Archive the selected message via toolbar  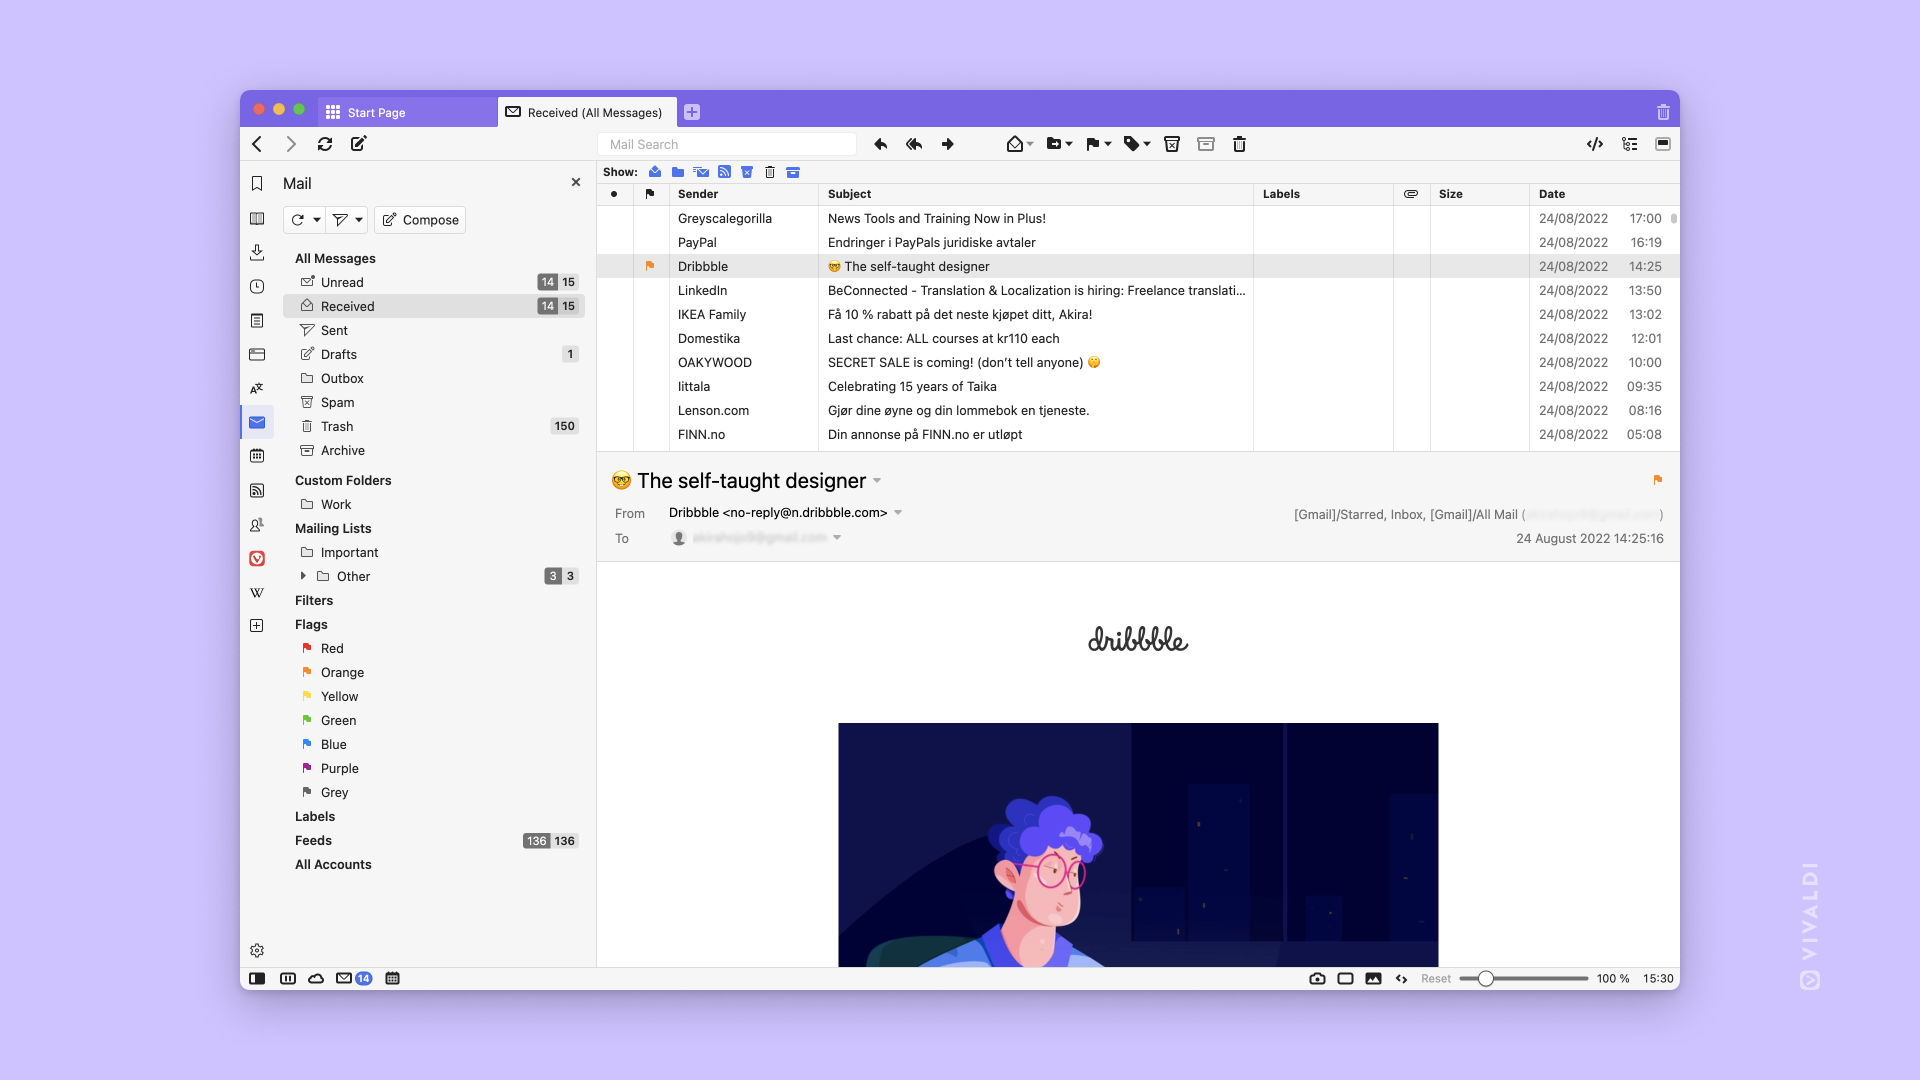click(1206, 144)
